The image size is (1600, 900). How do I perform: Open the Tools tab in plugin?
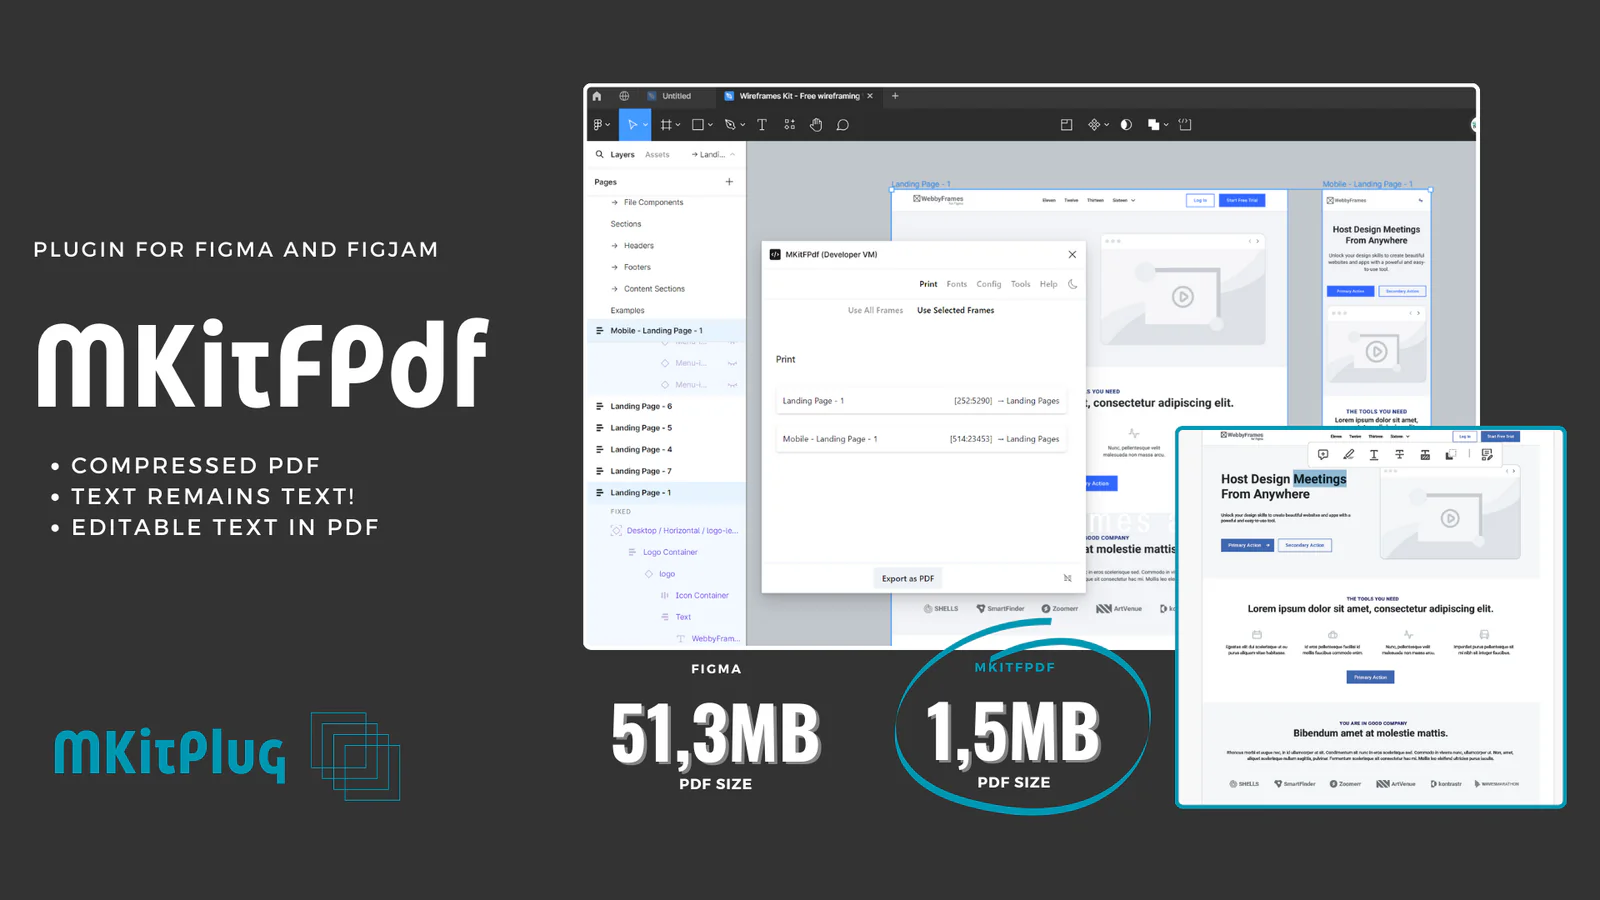pyautogui.click(x=1020, y=284)
